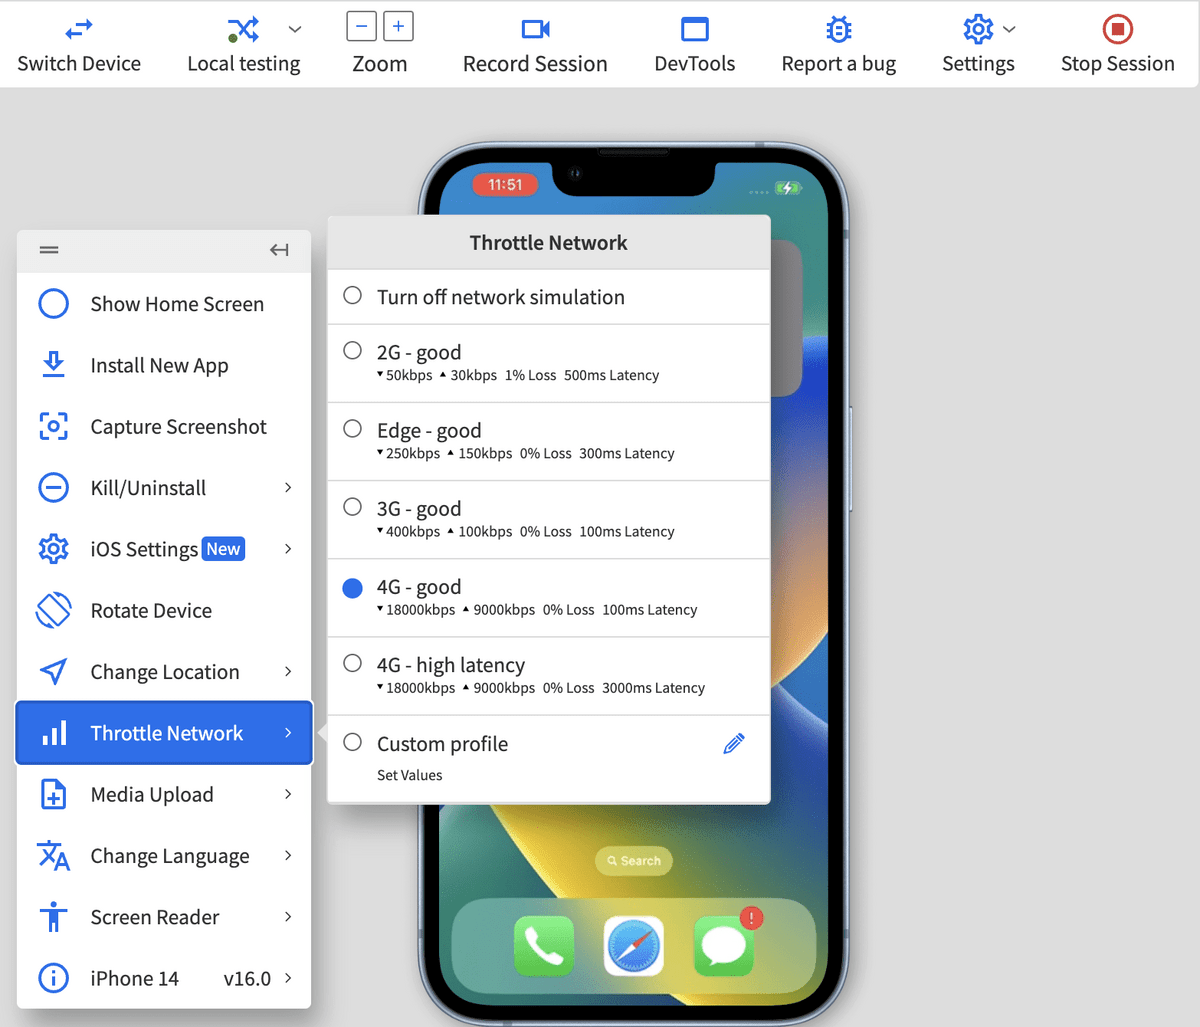Viewport: 1200px width, 1027px height.
Task: Open DevTools window icon
Action: (x=695, y=29)
